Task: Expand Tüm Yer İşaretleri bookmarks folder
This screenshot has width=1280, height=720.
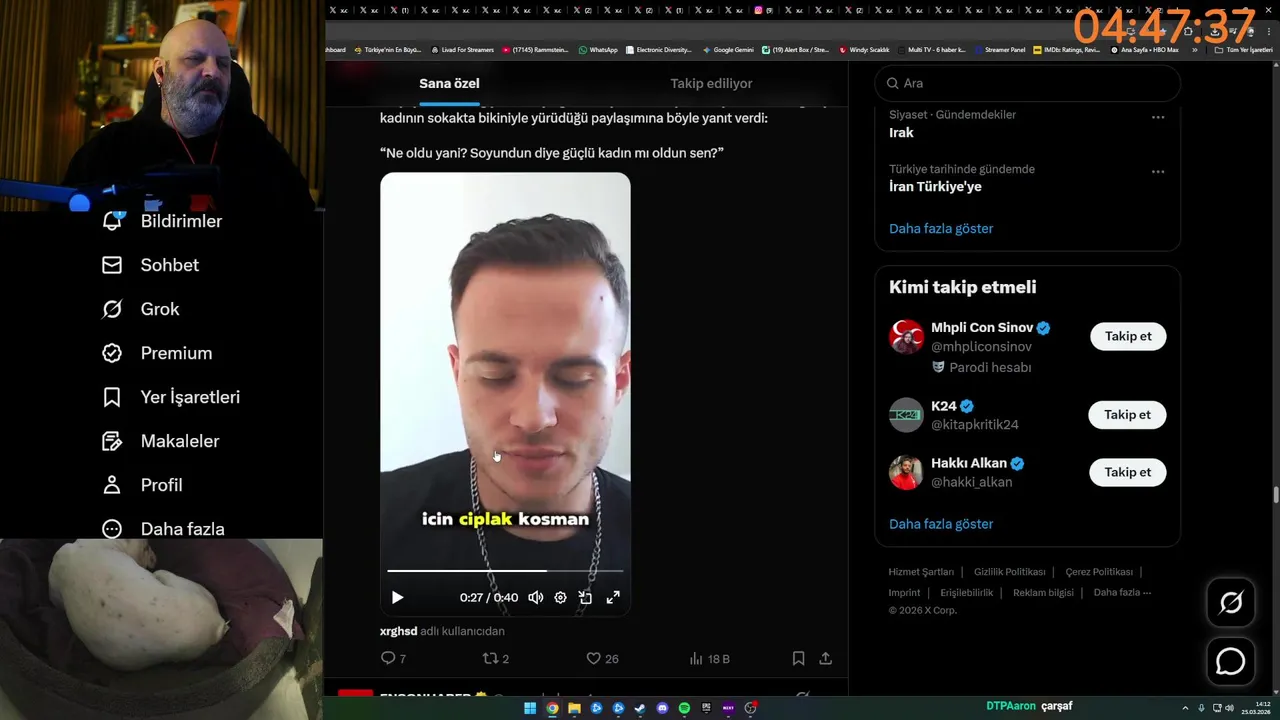Action: (x=1244, y=49)
